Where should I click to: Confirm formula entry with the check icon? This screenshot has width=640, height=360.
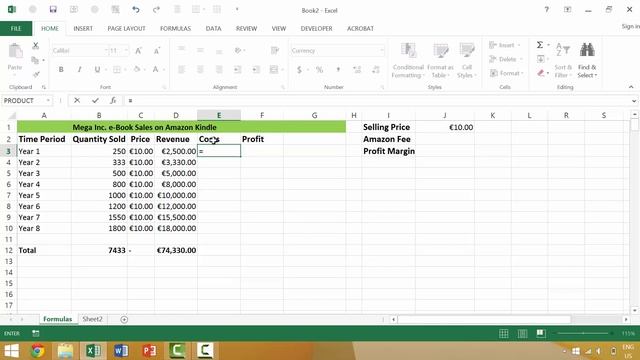click(x=95, y=100)
